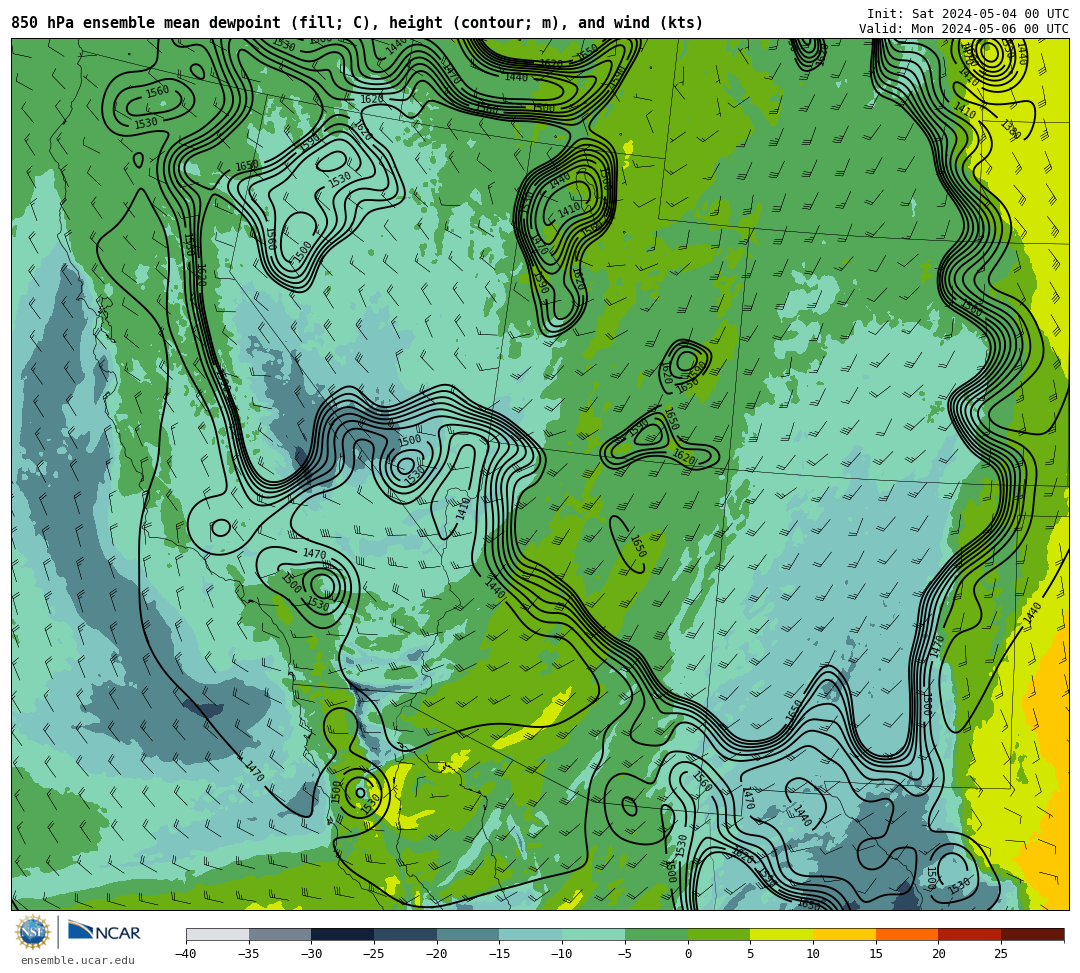Click the NCAR logo

(105, 932)
